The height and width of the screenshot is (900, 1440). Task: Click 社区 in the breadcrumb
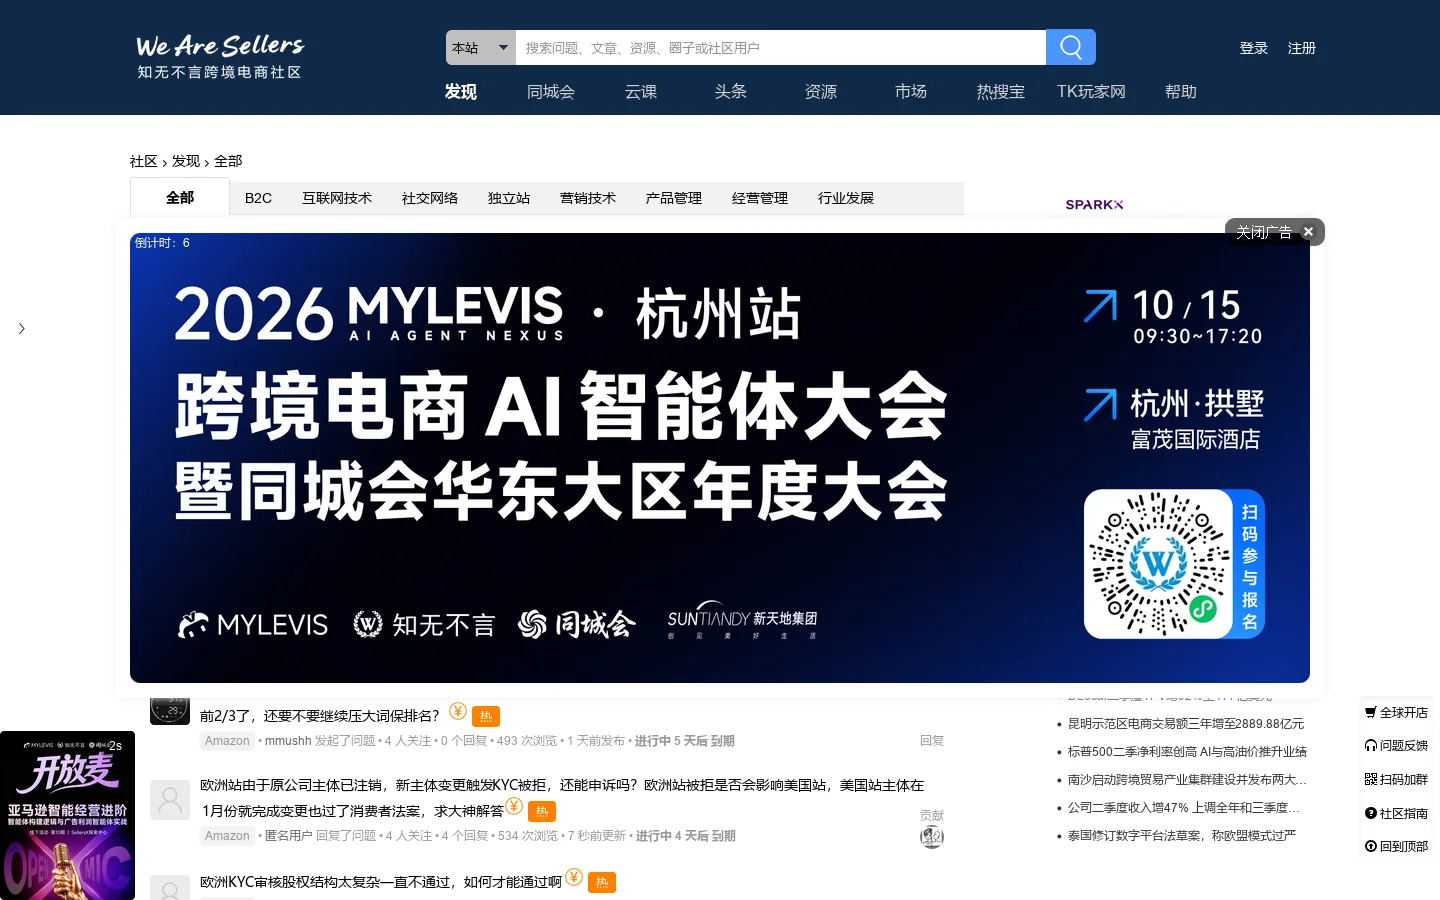143,161
